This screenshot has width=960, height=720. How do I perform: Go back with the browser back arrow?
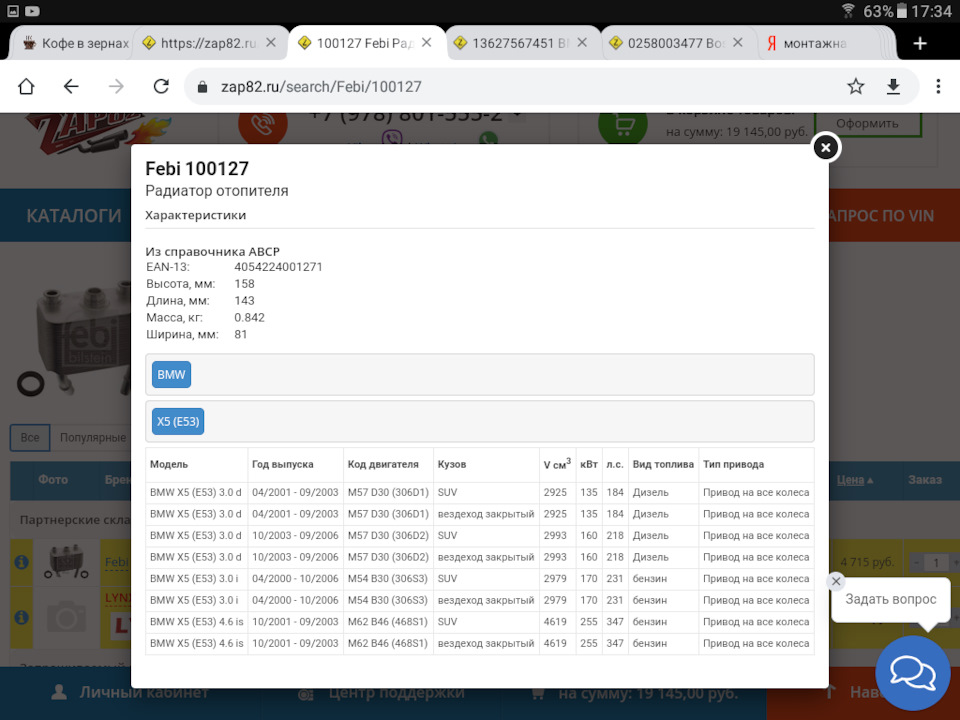[x=71, y=86]
